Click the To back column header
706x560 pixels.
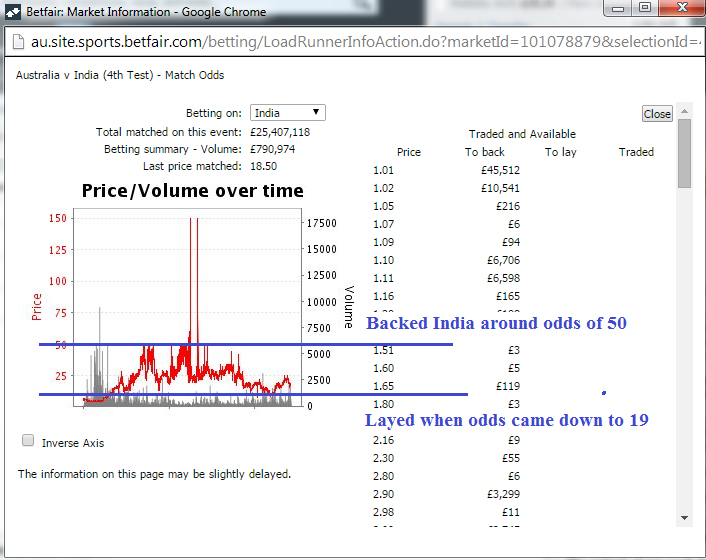[484, 152]
